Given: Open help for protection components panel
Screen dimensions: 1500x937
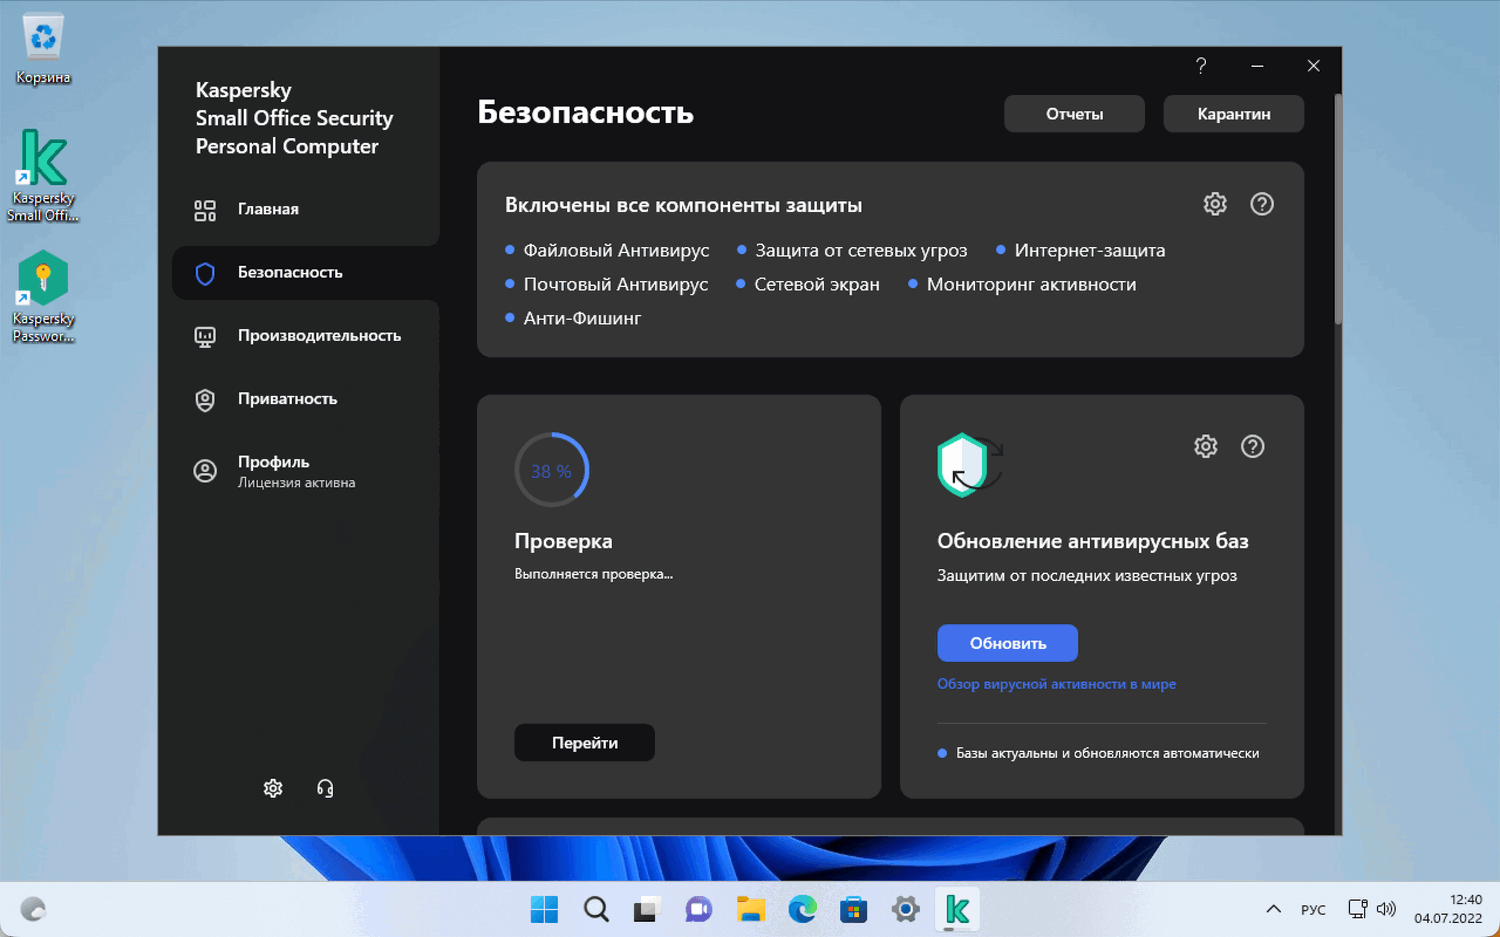Looking at the screenshot, I should pyautogui.click(x=1262, y=204).
